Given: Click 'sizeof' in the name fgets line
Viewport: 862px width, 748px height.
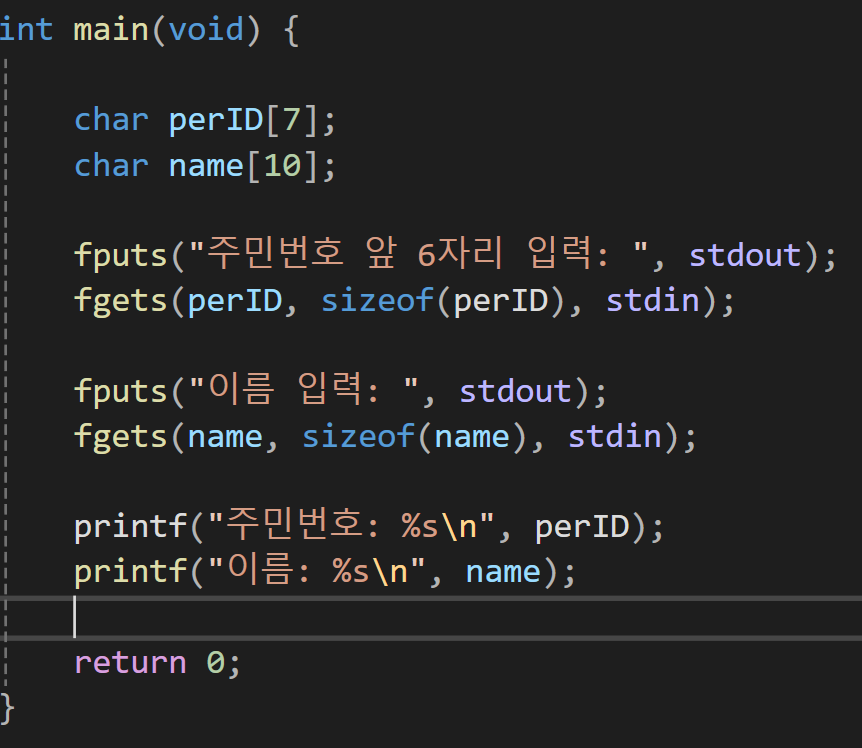Looking at the screenshot, I should (358, 437).
